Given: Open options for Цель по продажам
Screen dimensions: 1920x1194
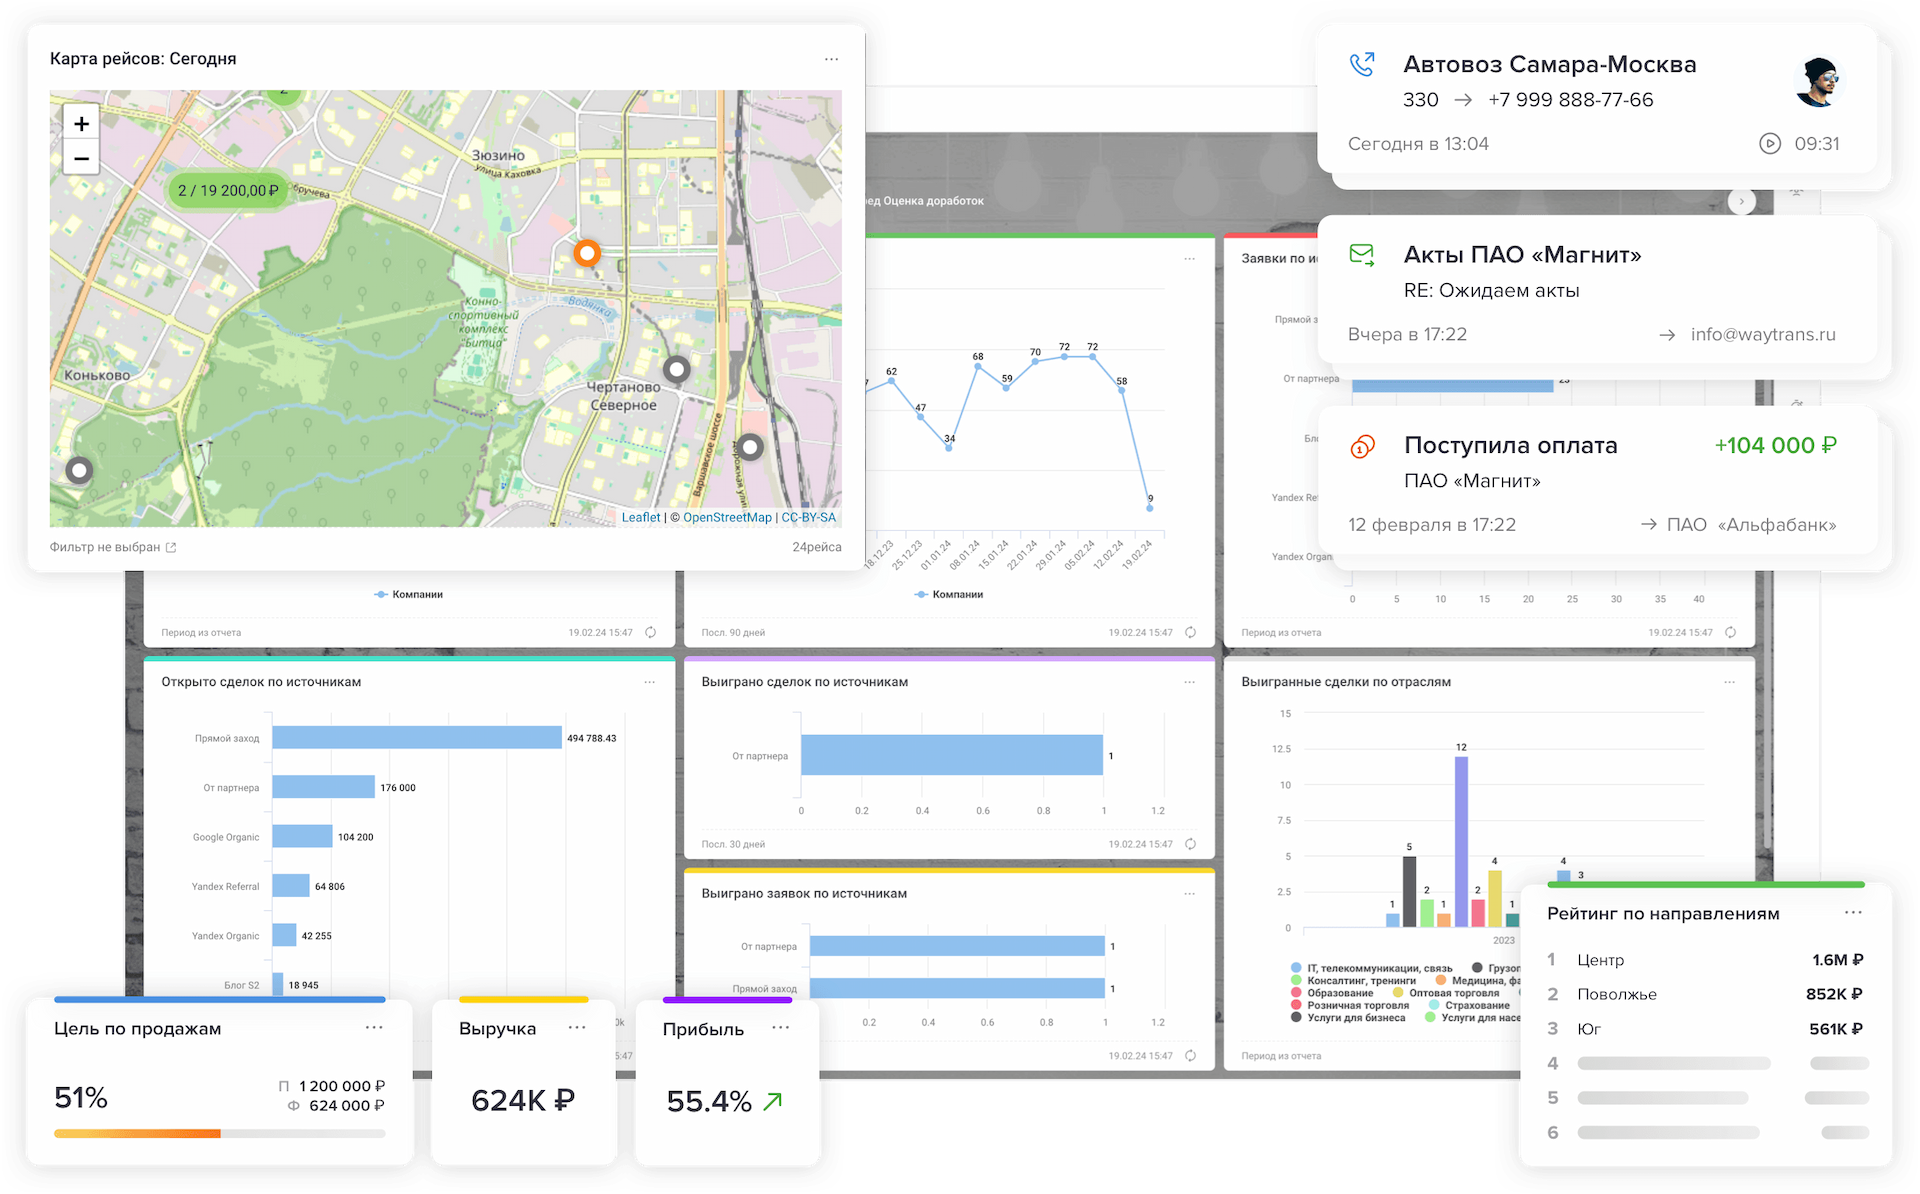Looking at the screenshot, I should tap(374, 1027).
